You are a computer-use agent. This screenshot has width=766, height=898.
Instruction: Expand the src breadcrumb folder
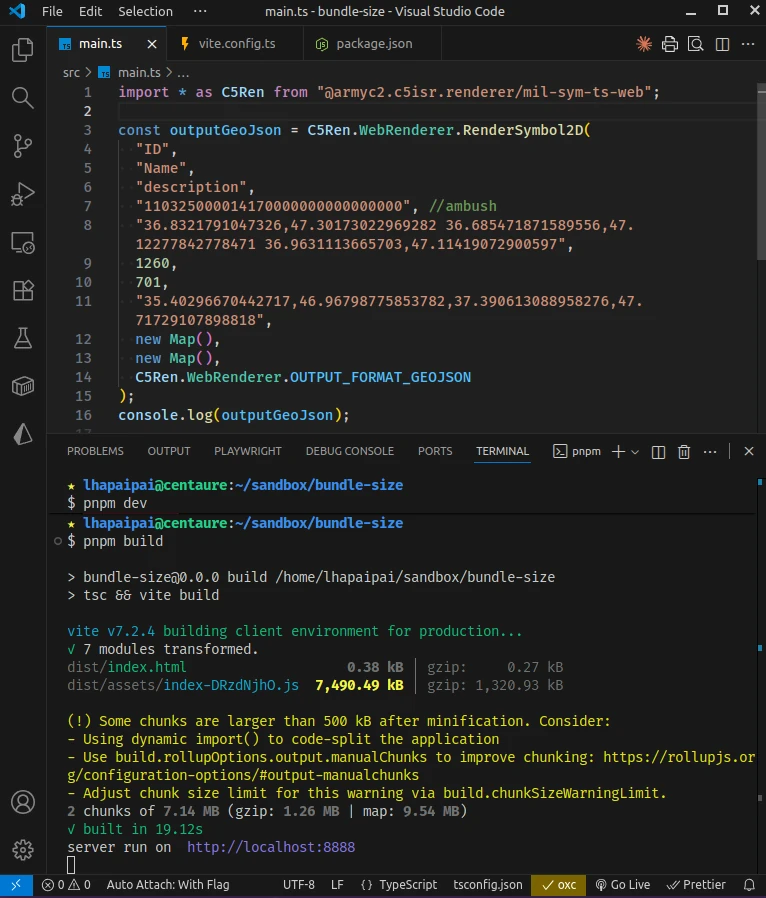click(71, 72)
